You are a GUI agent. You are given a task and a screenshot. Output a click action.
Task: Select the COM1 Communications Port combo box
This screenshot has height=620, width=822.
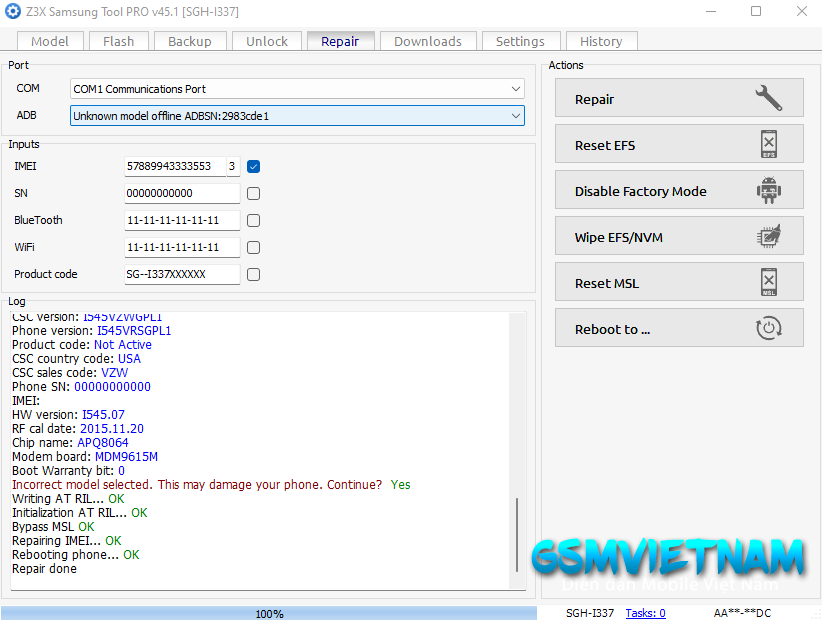click(297, 89)
